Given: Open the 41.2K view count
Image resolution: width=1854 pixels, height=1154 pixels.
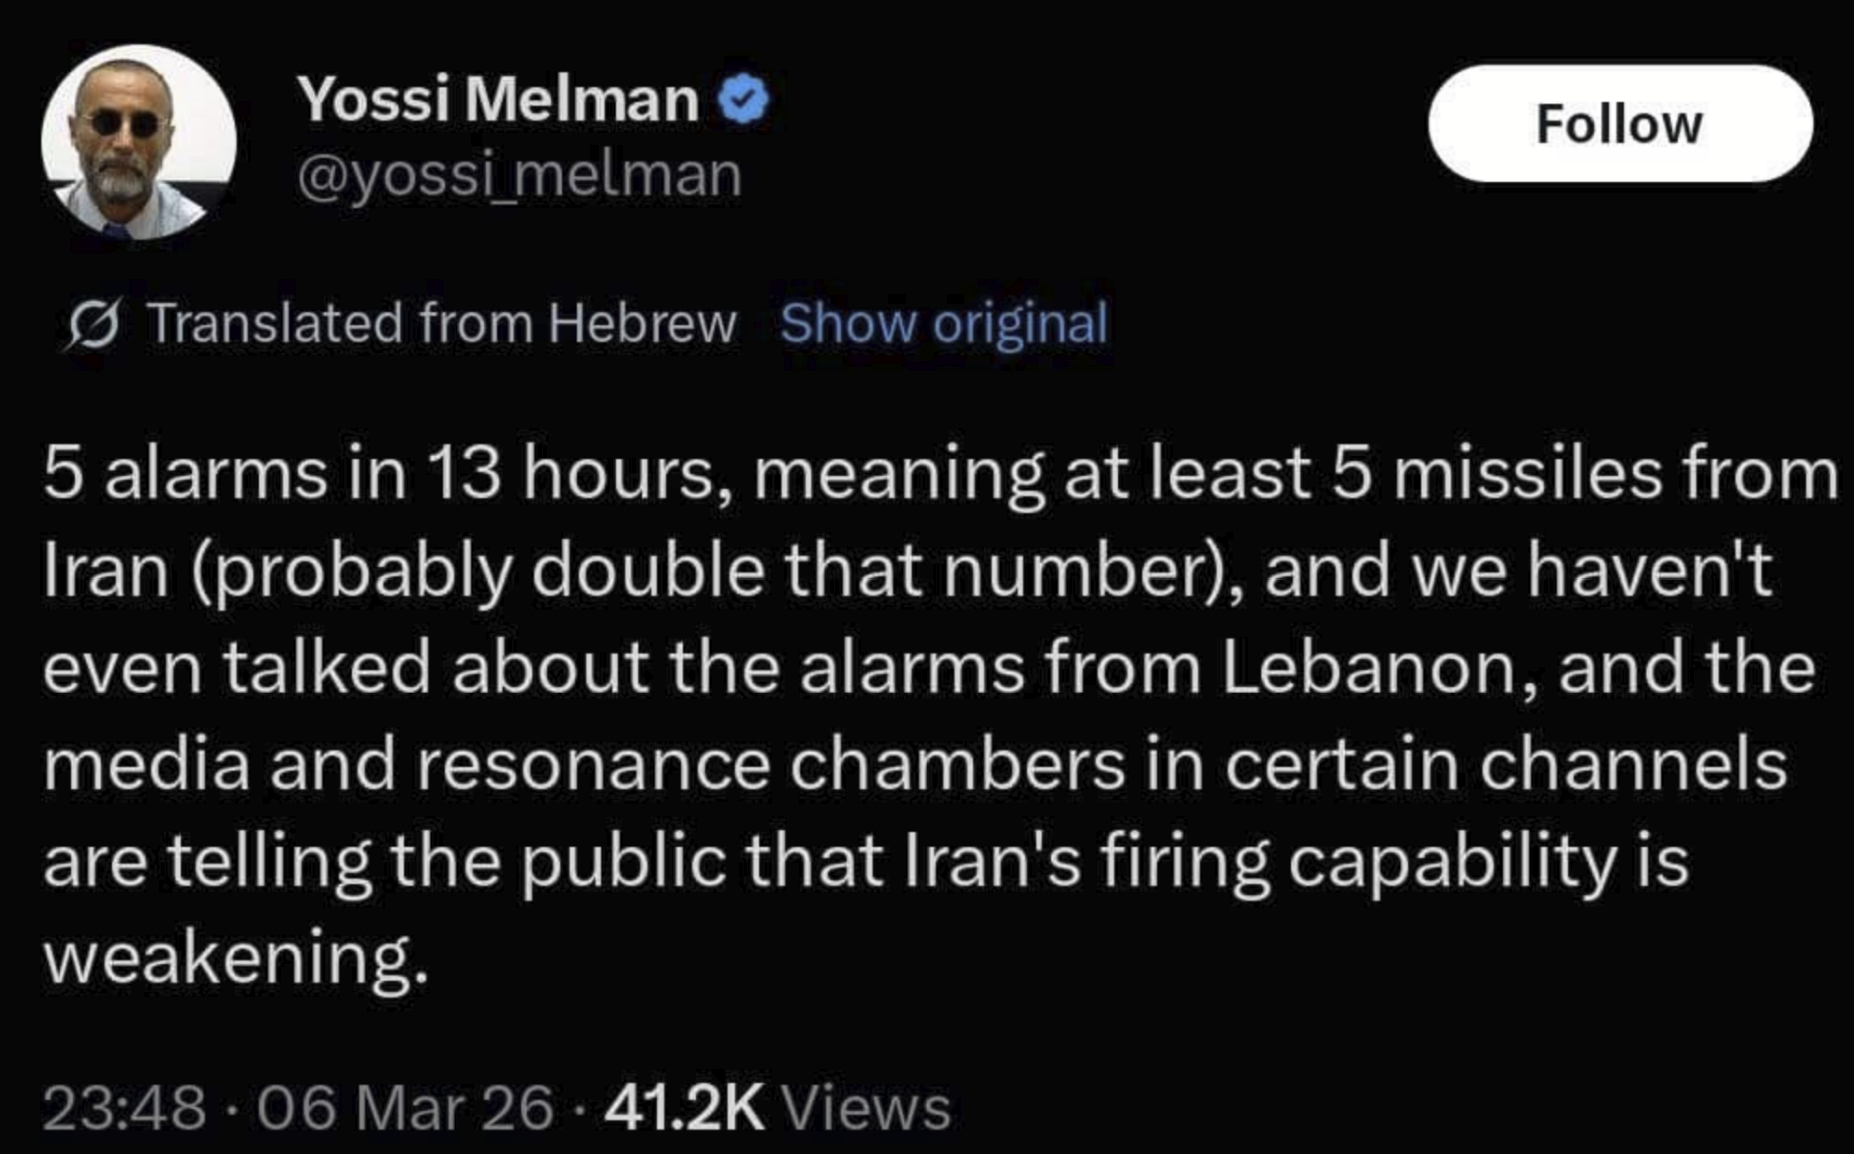Looking at the screenshot, I should pyautogui.click(x=684, y=1109).
